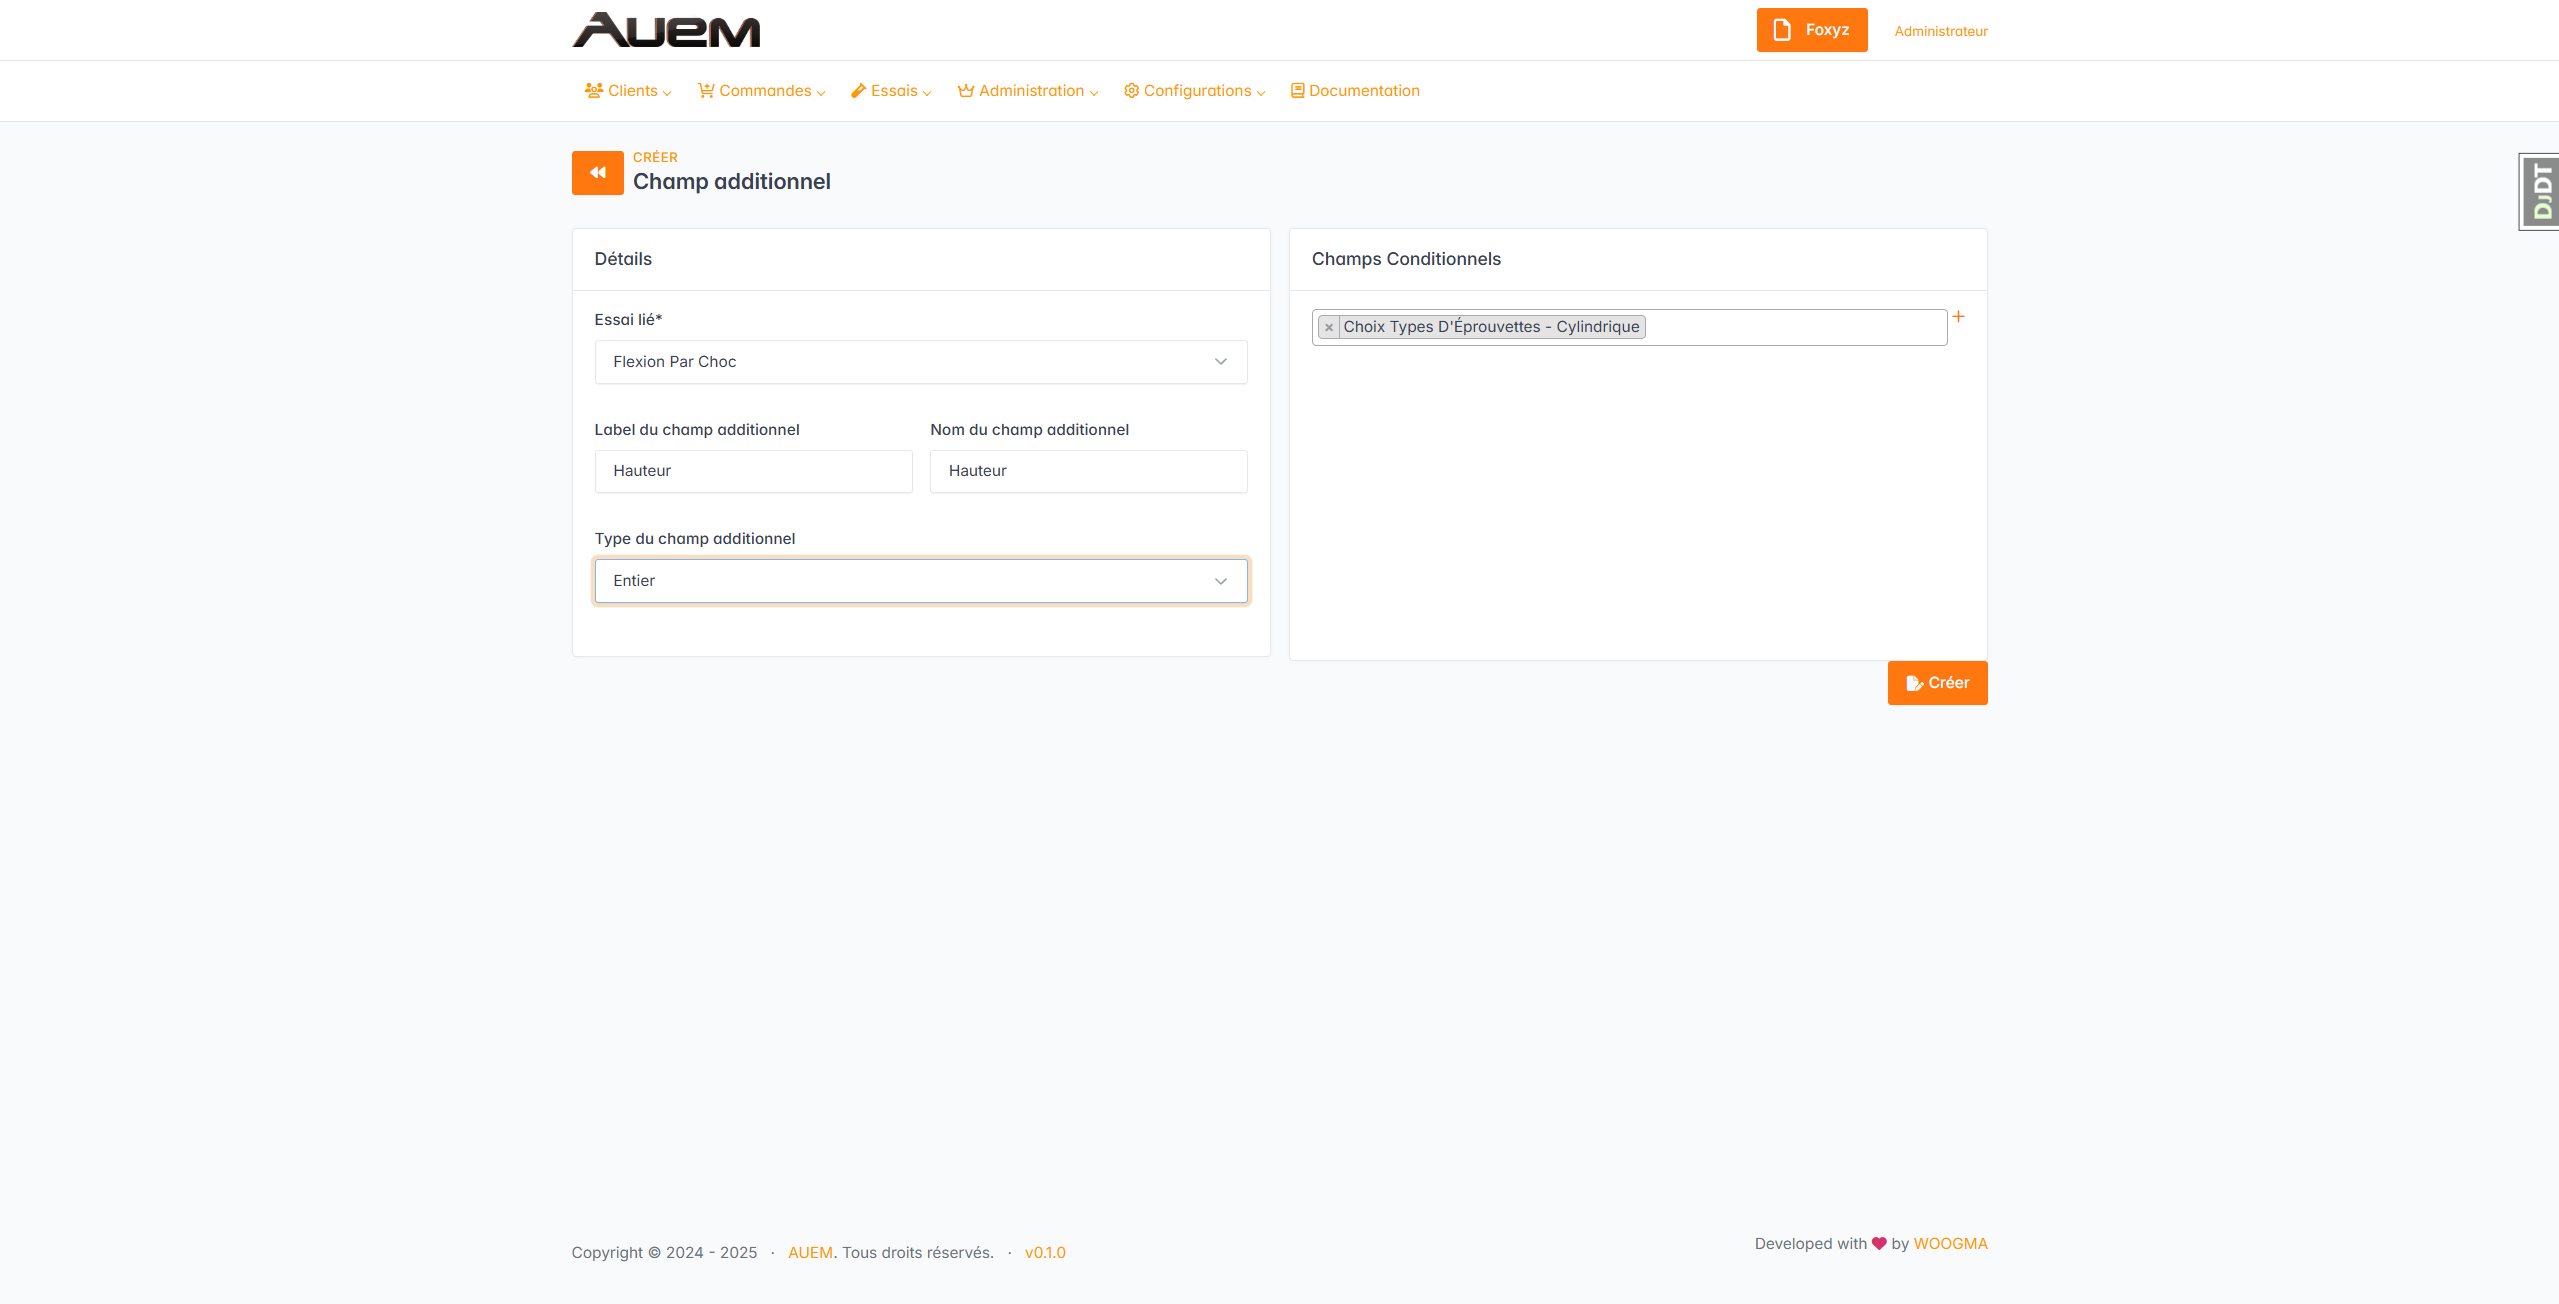Viewport: 2559px width, 1304px height.
Task: Open the Administration menu
Action: [1028, 91]
